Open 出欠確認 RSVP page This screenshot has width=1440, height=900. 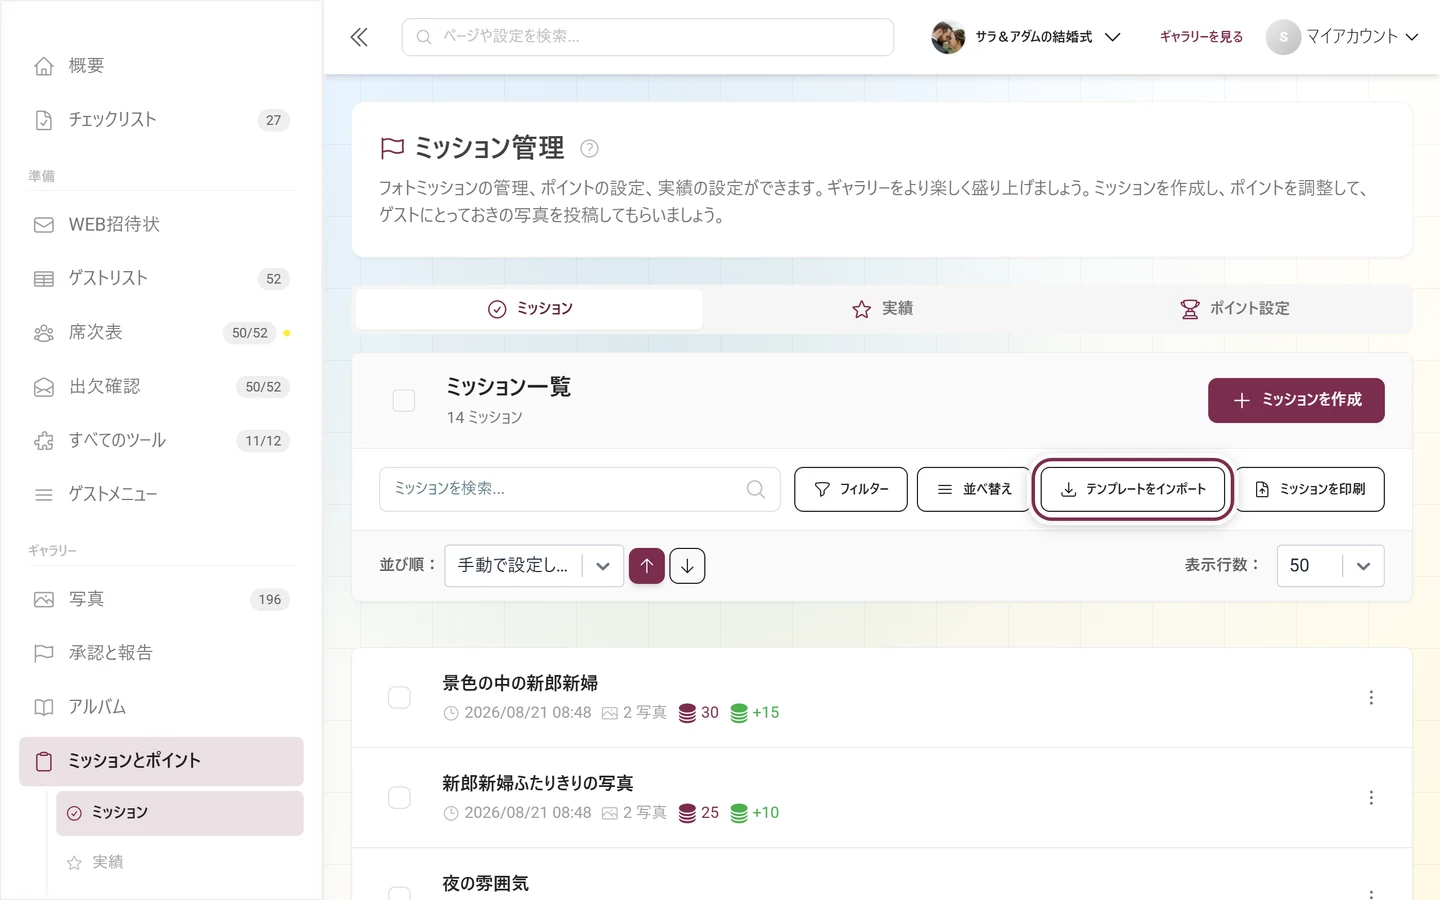tap(160, 387)
